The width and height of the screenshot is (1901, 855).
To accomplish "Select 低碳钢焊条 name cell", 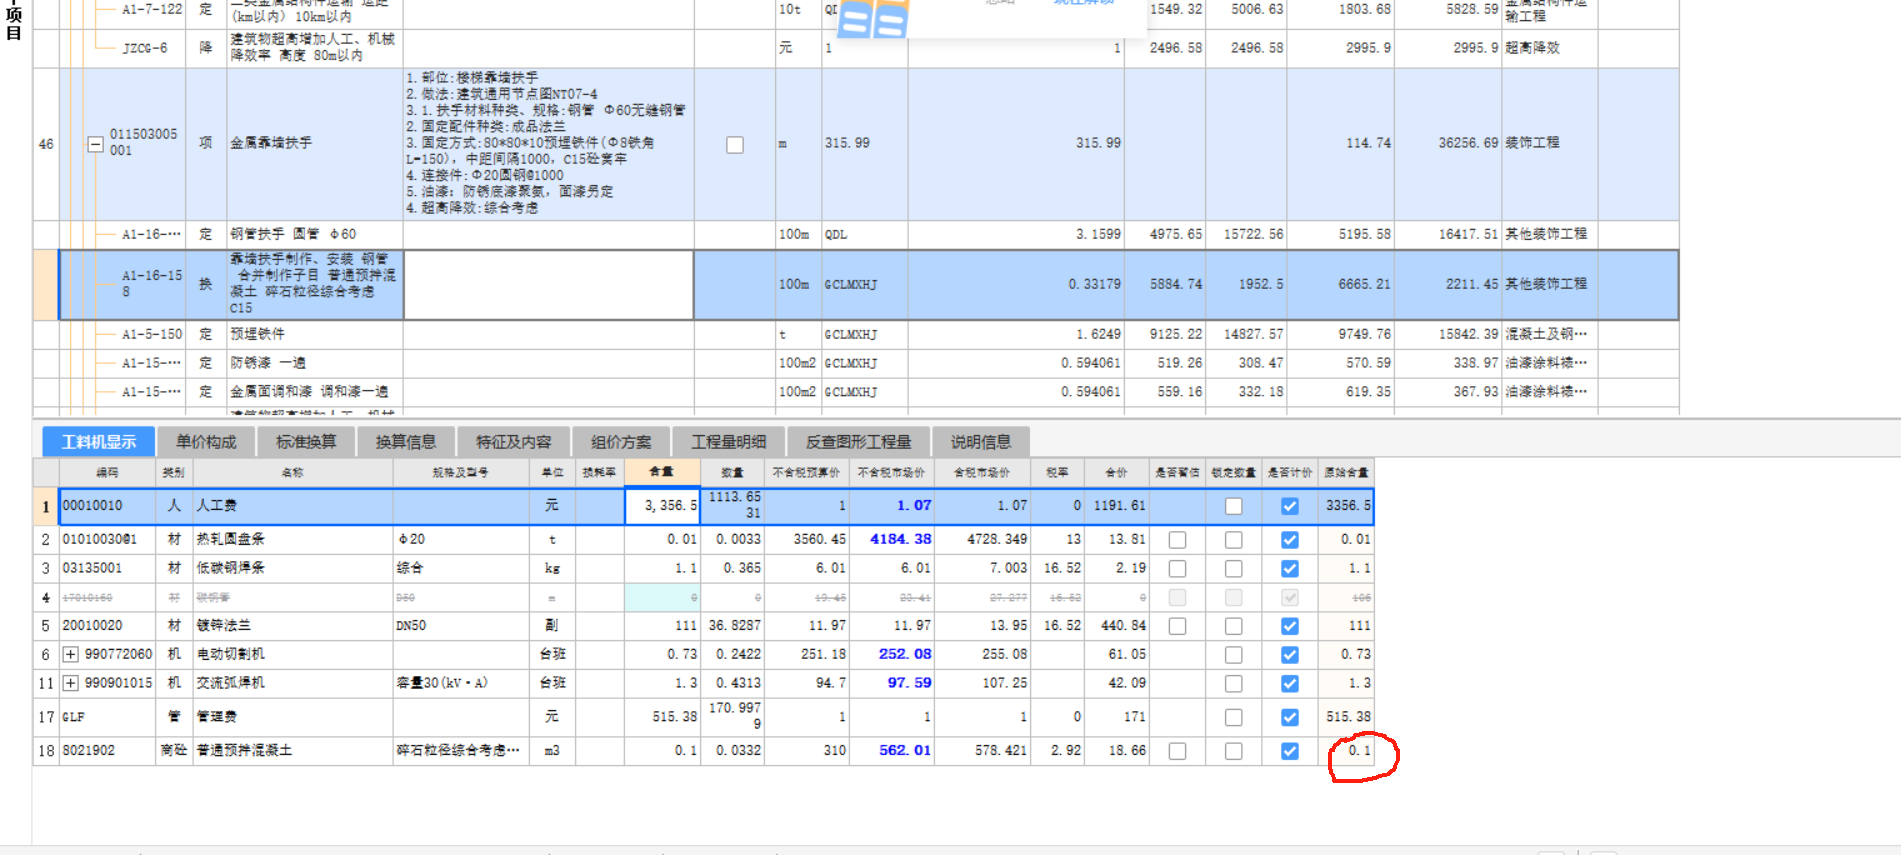I will [292, 568].
